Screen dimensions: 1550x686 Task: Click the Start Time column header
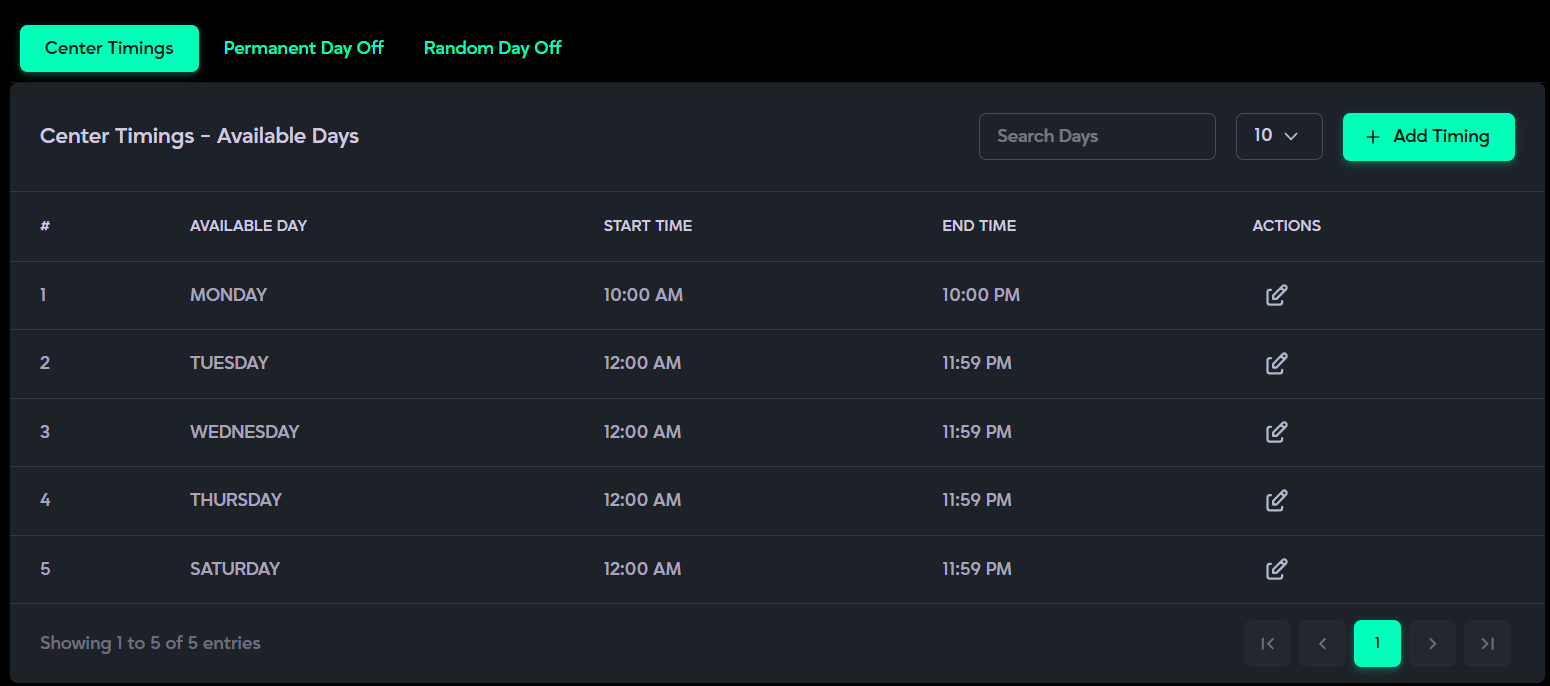pyautogui.click(x=647, y=226)
